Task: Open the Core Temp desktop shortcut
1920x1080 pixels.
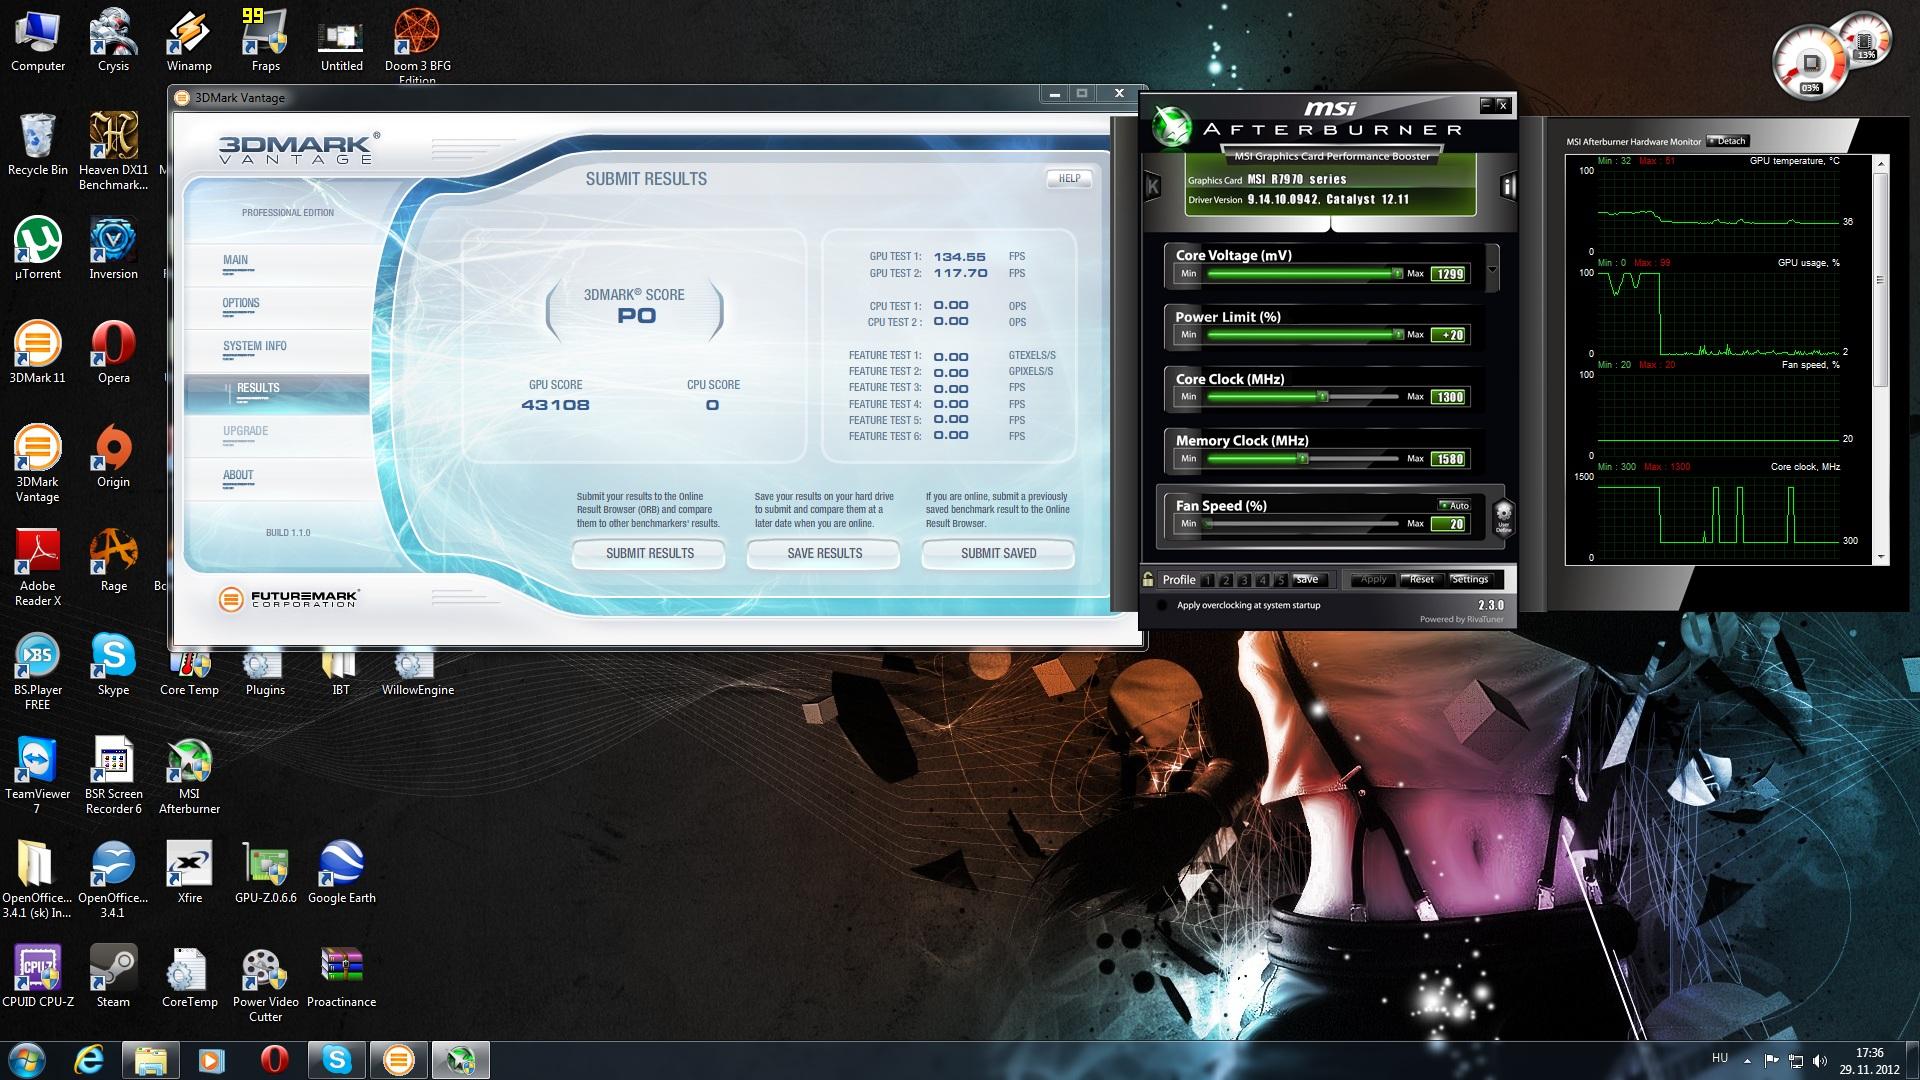Action: pyautogui.click(x=189, y=673)
